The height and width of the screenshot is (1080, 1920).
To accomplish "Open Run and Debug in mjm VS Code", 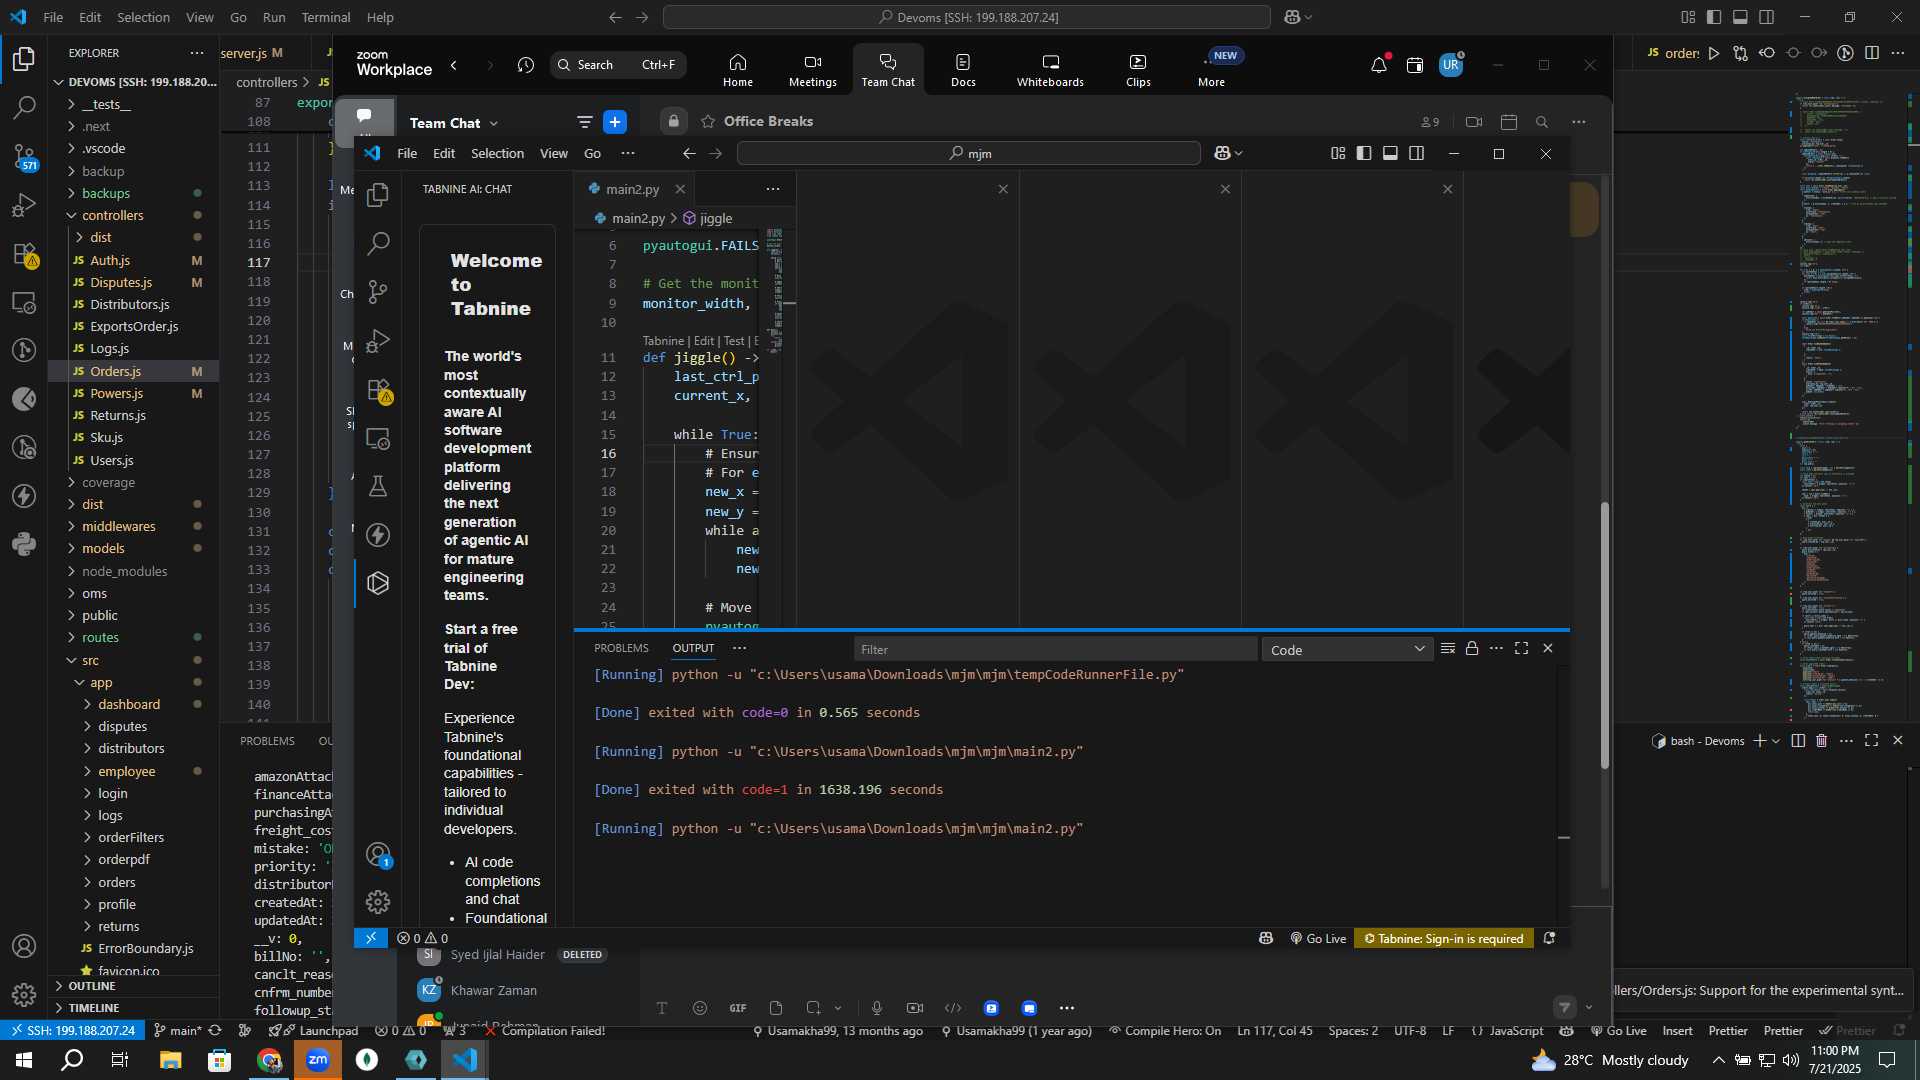I will point(378,341).
